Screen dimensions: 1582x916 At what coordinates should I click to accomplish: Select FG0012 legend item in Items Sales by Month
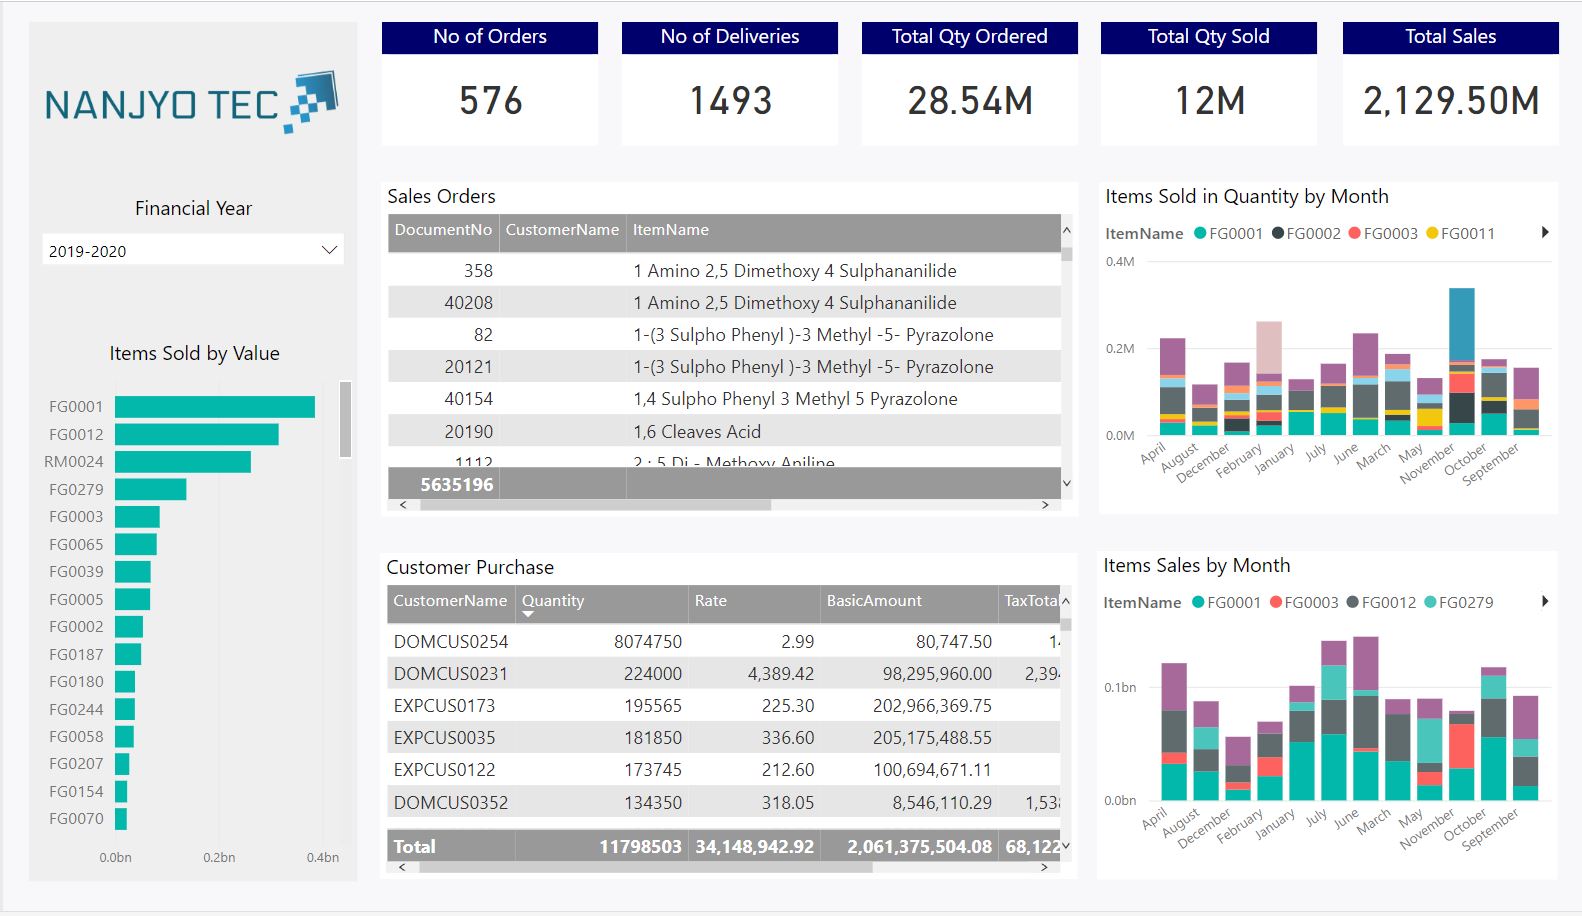tap(1381, 602)
